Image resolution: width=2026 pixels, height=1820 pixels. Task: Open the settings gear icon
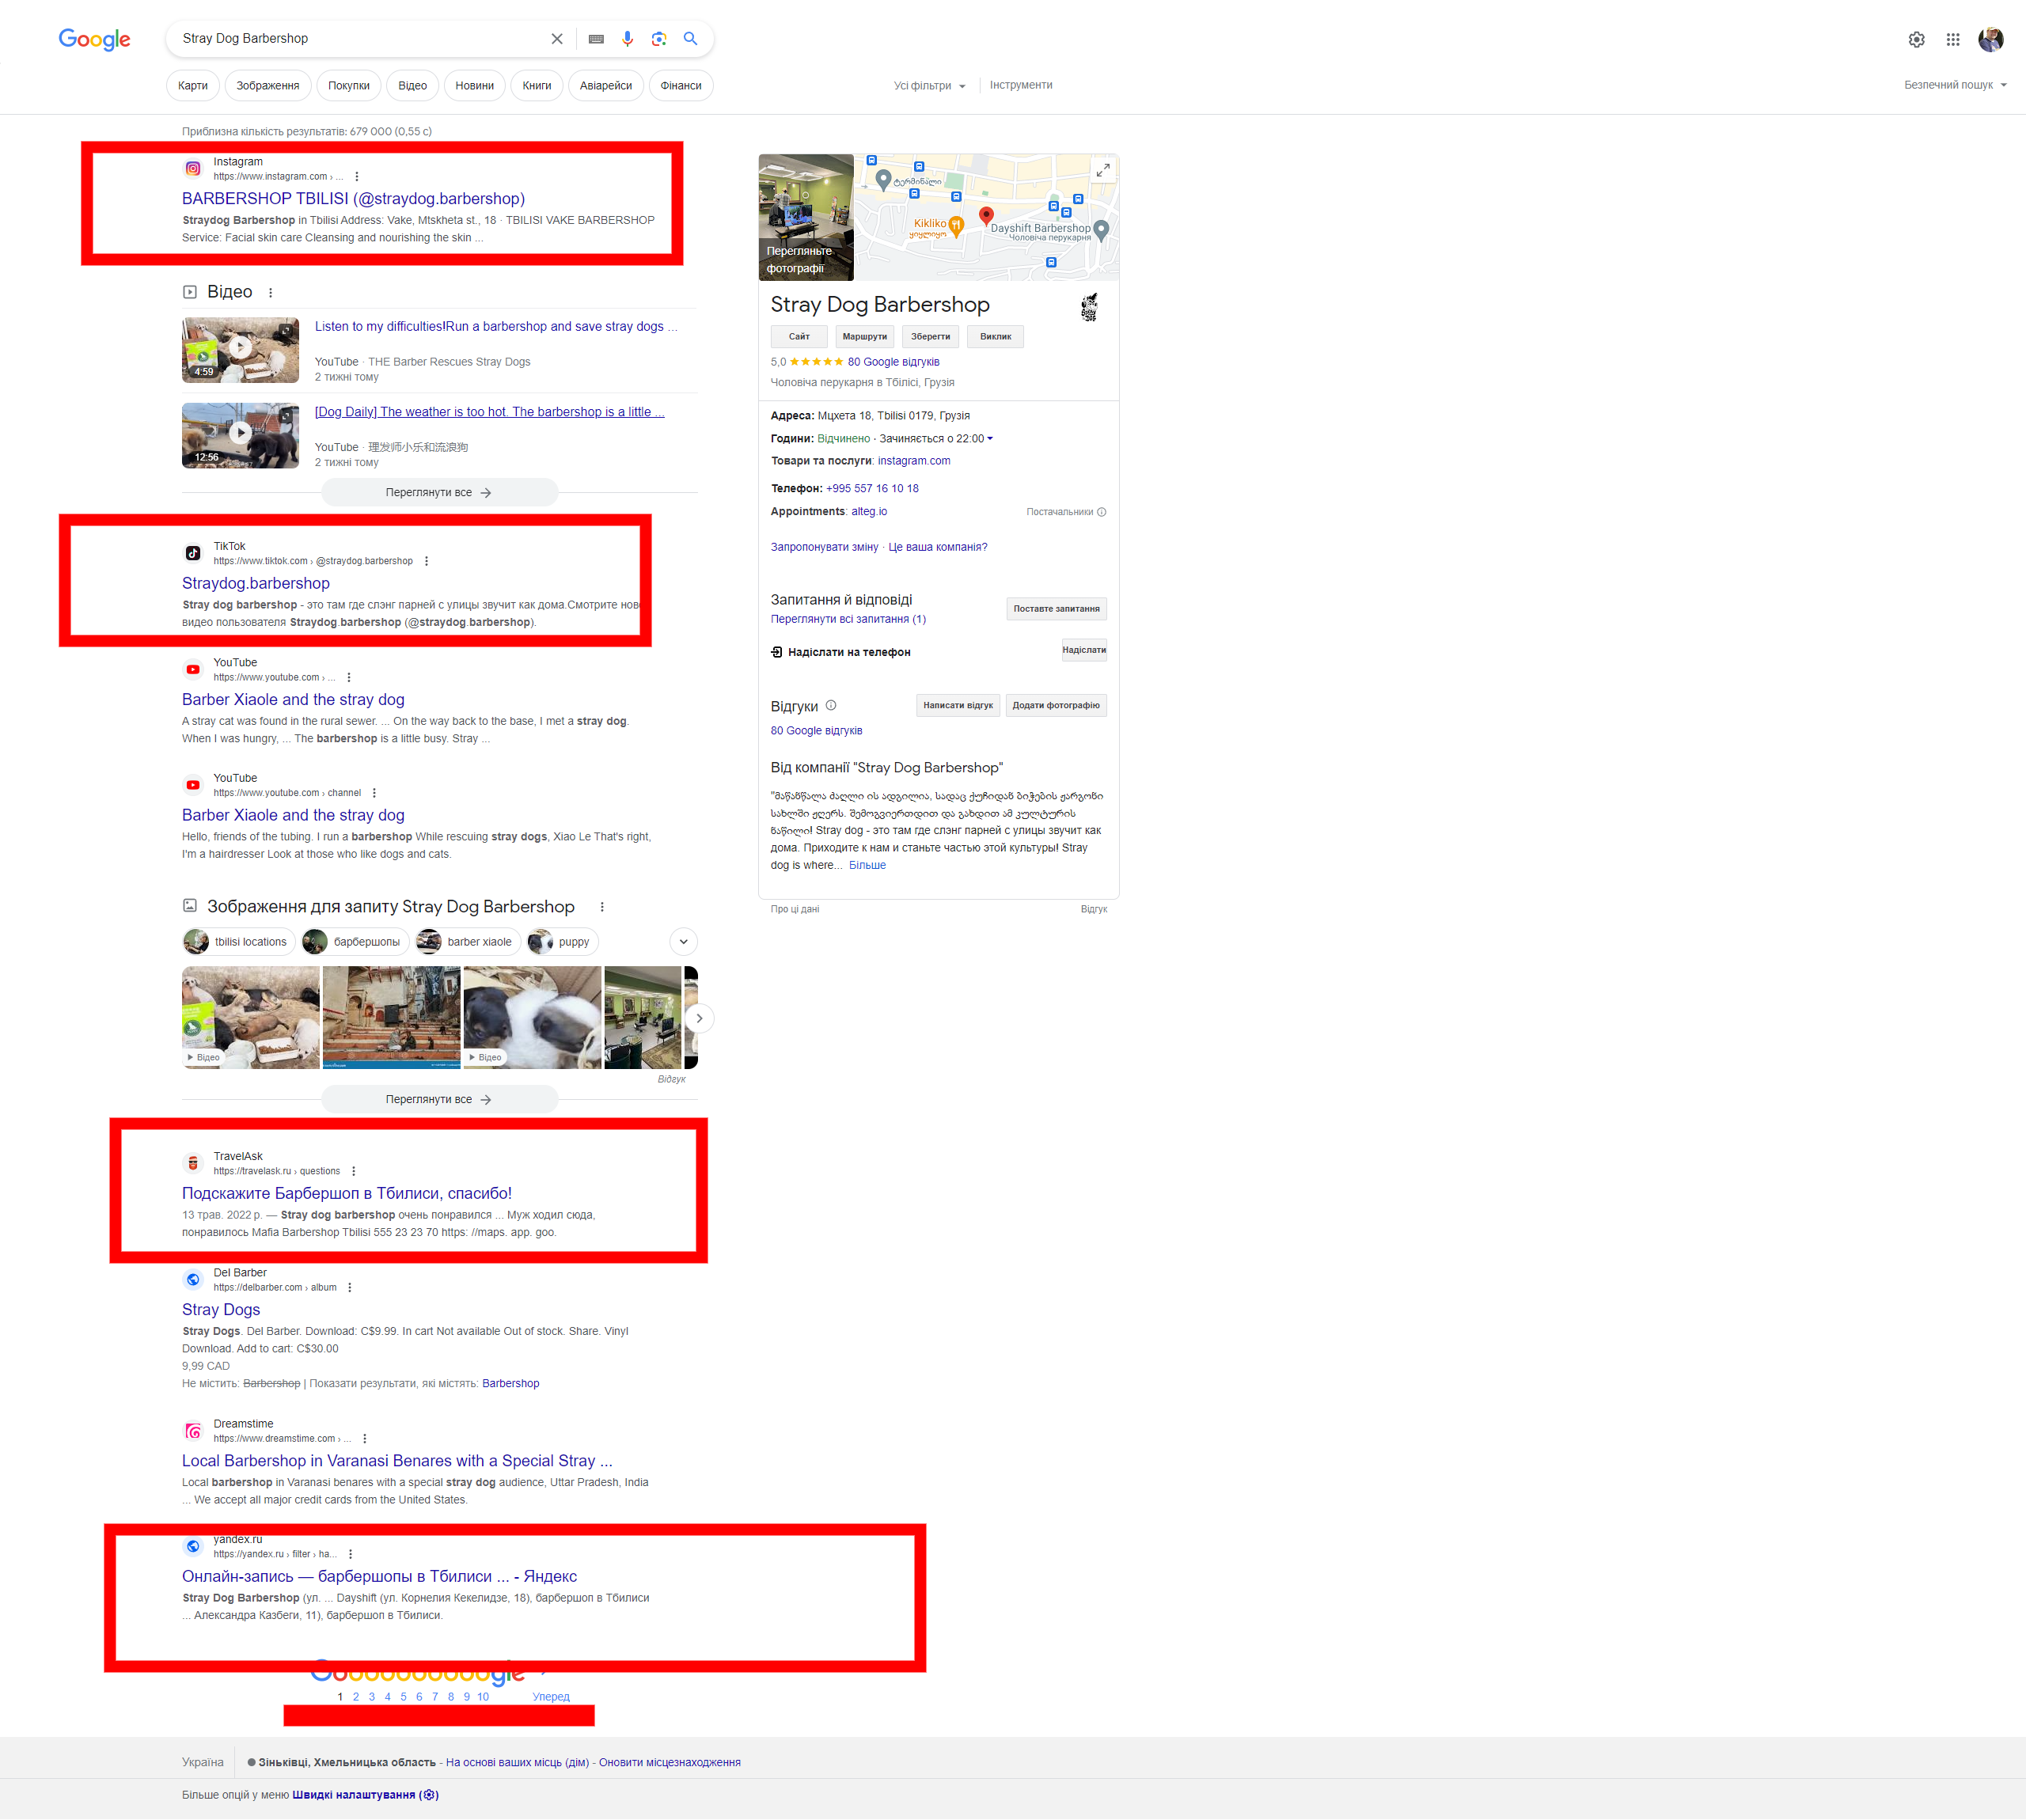pos(1916,39)
